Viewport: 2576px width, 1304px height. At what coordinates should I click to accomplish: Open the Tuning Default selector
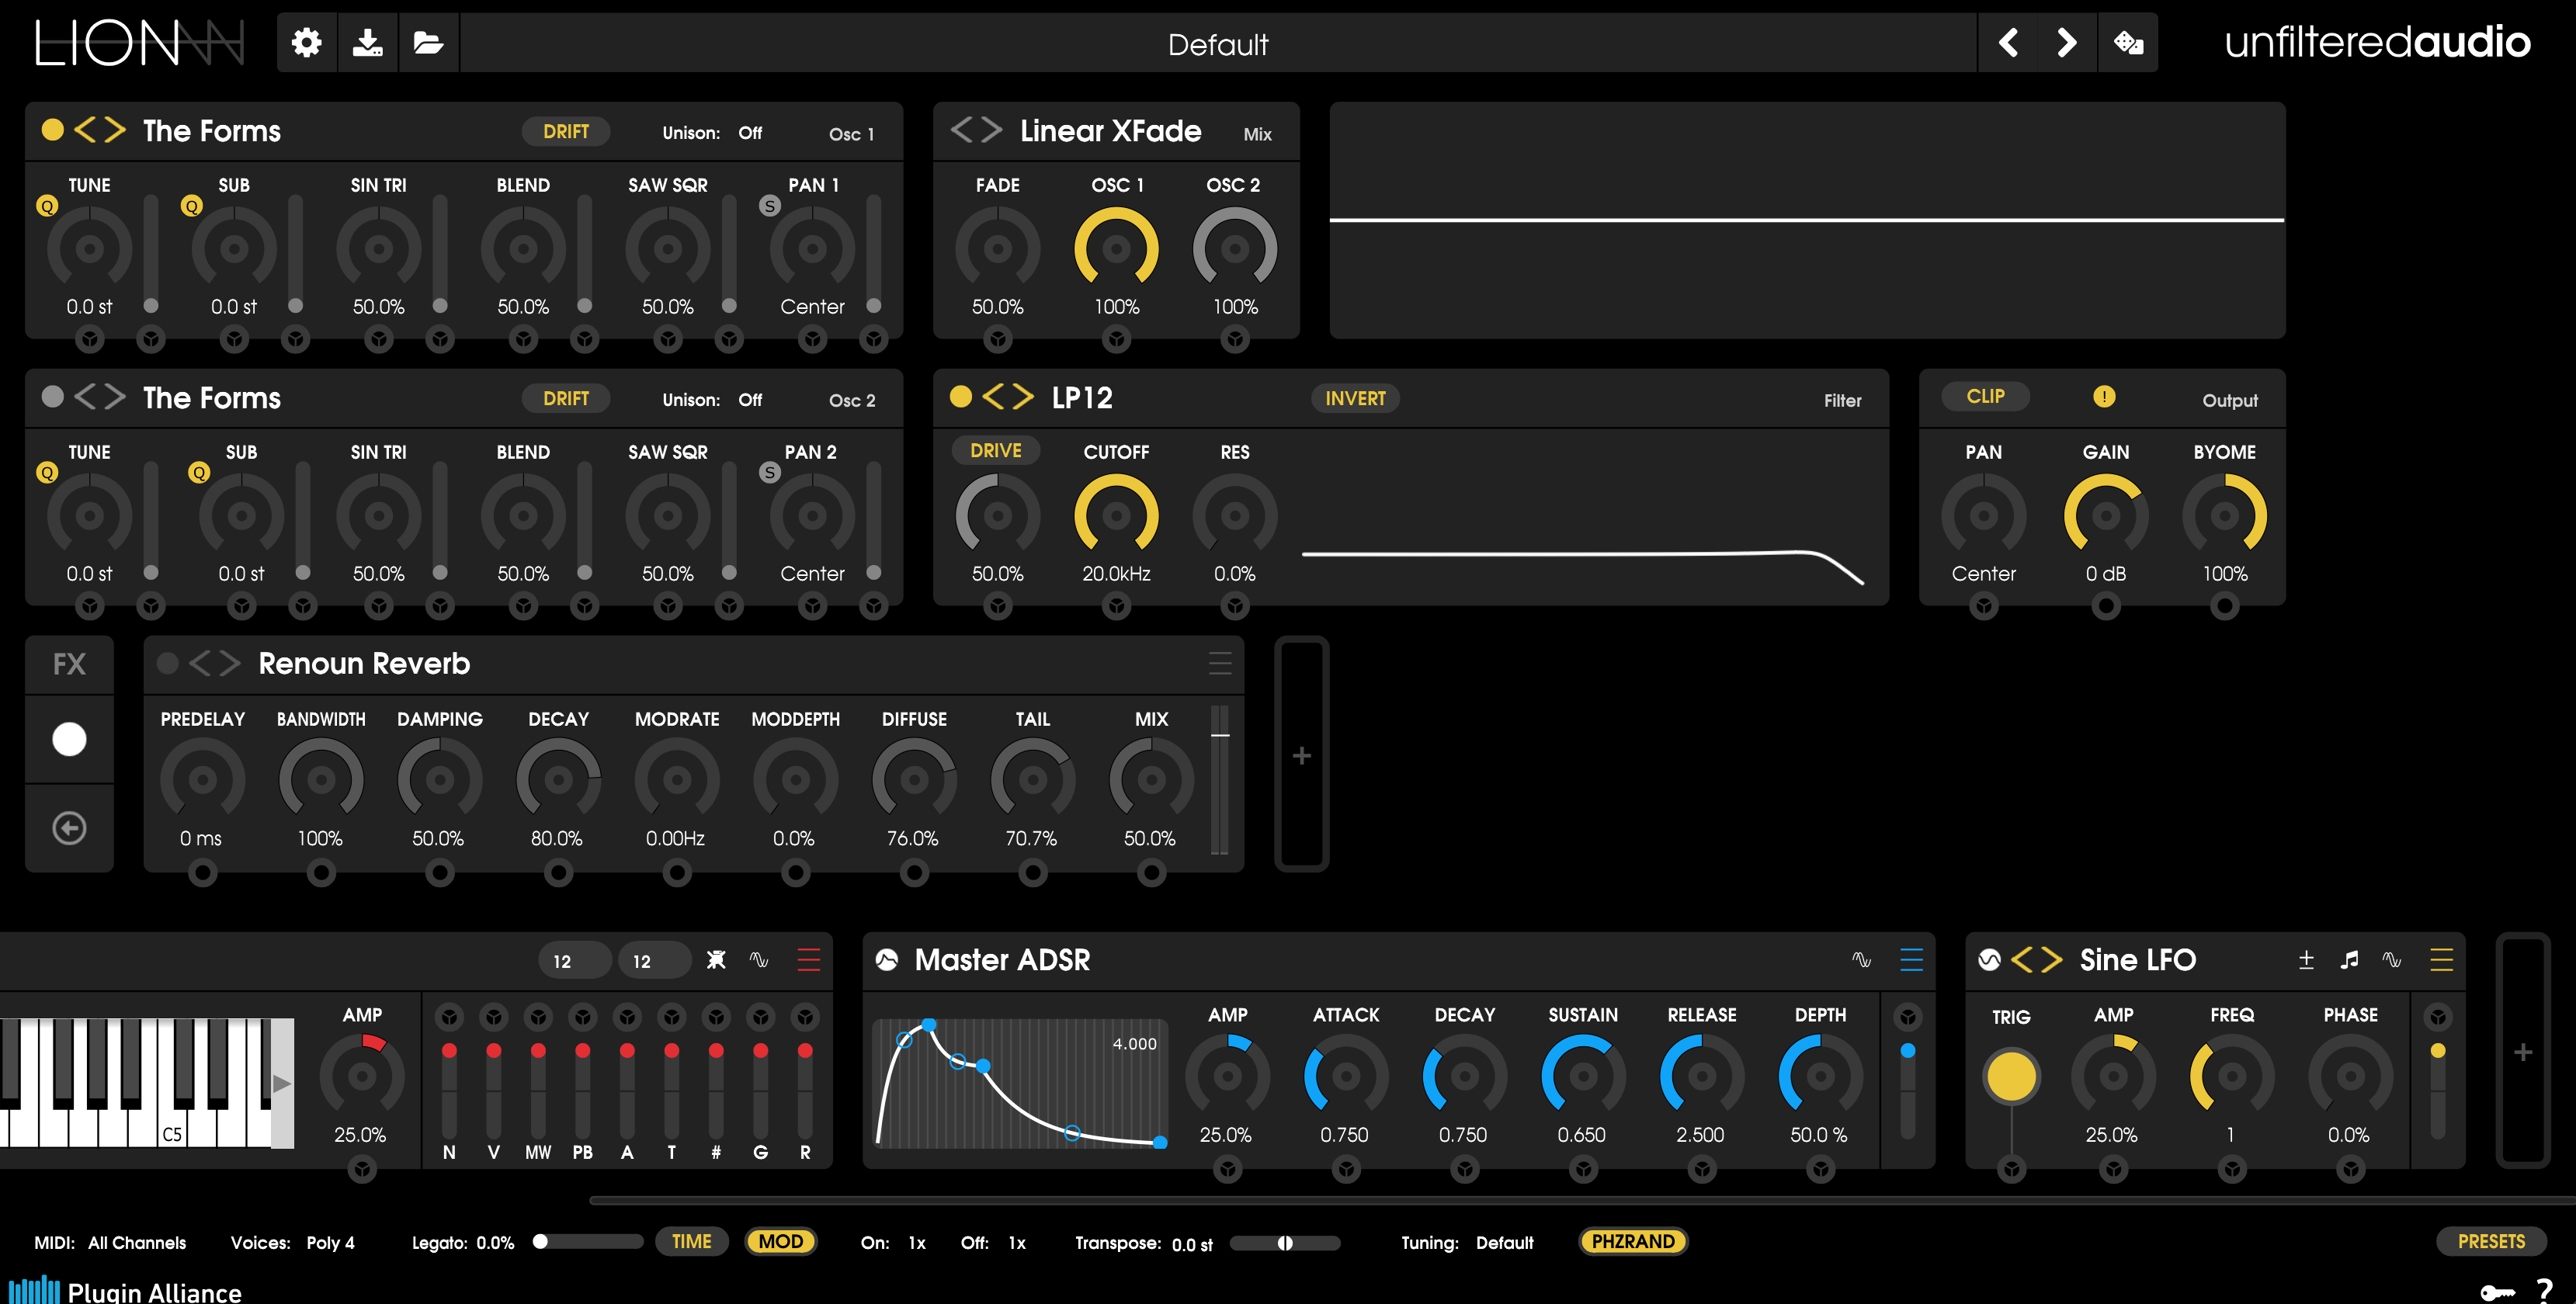[1504, 1243]
